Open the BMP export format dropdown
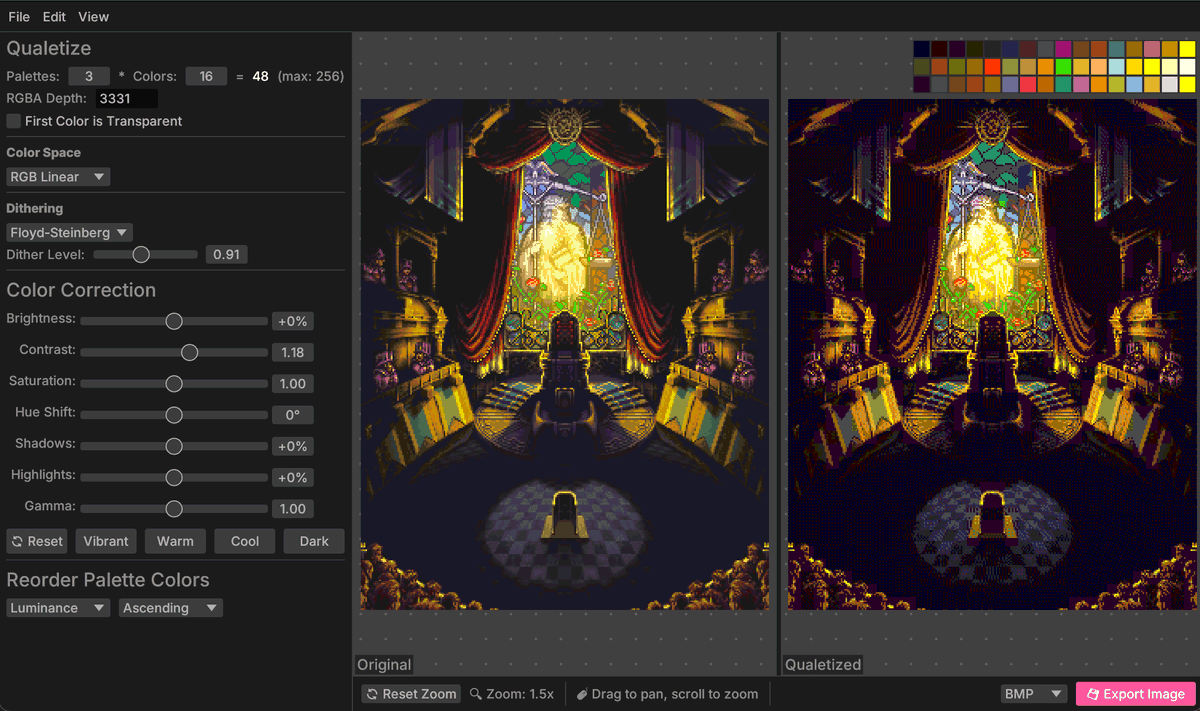The height and width of the screenshot is (711, 1200). (1033, 693)
